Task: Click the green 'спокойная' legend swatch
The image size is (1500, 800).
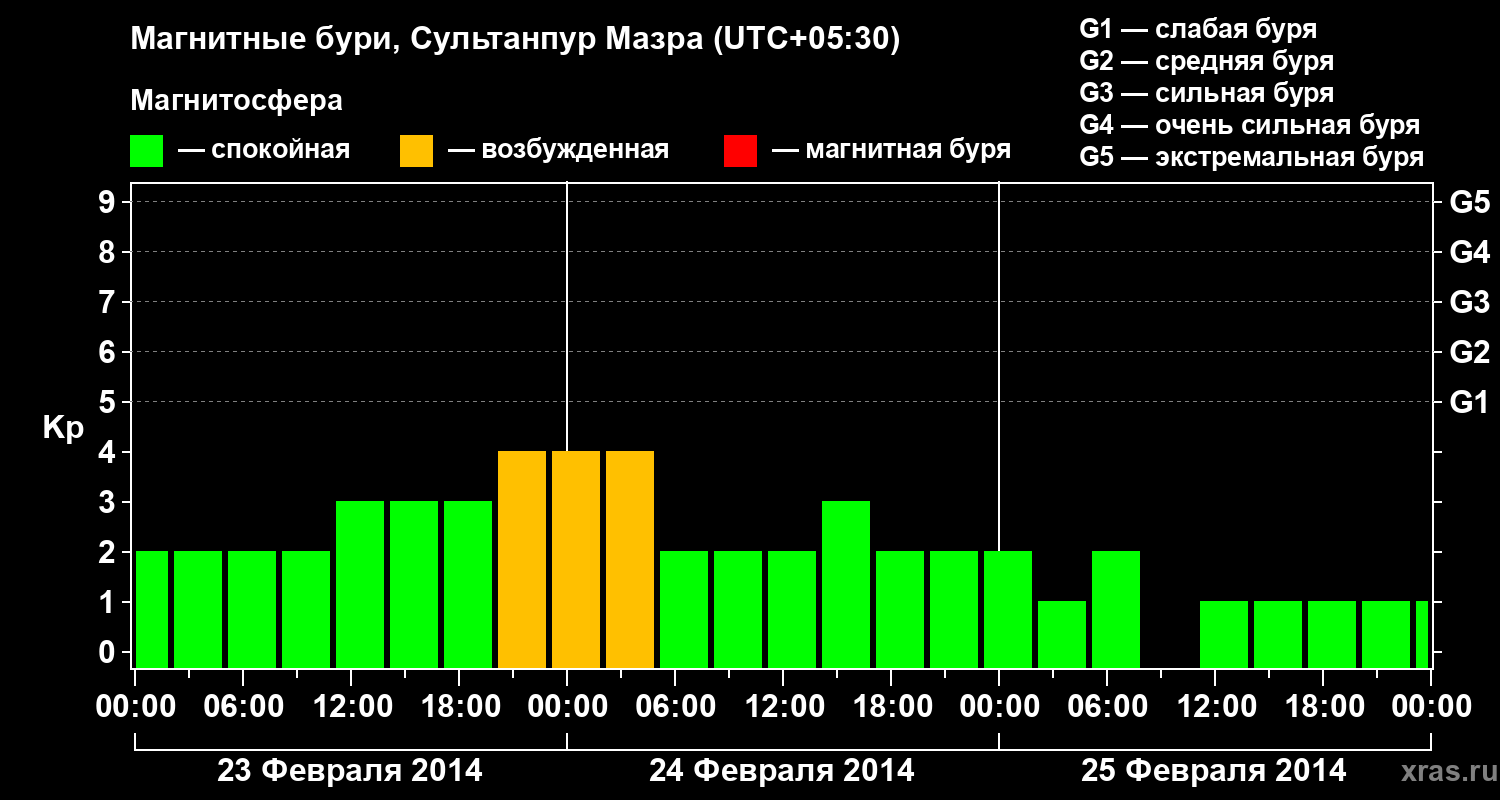Action: tap(146, 151)
